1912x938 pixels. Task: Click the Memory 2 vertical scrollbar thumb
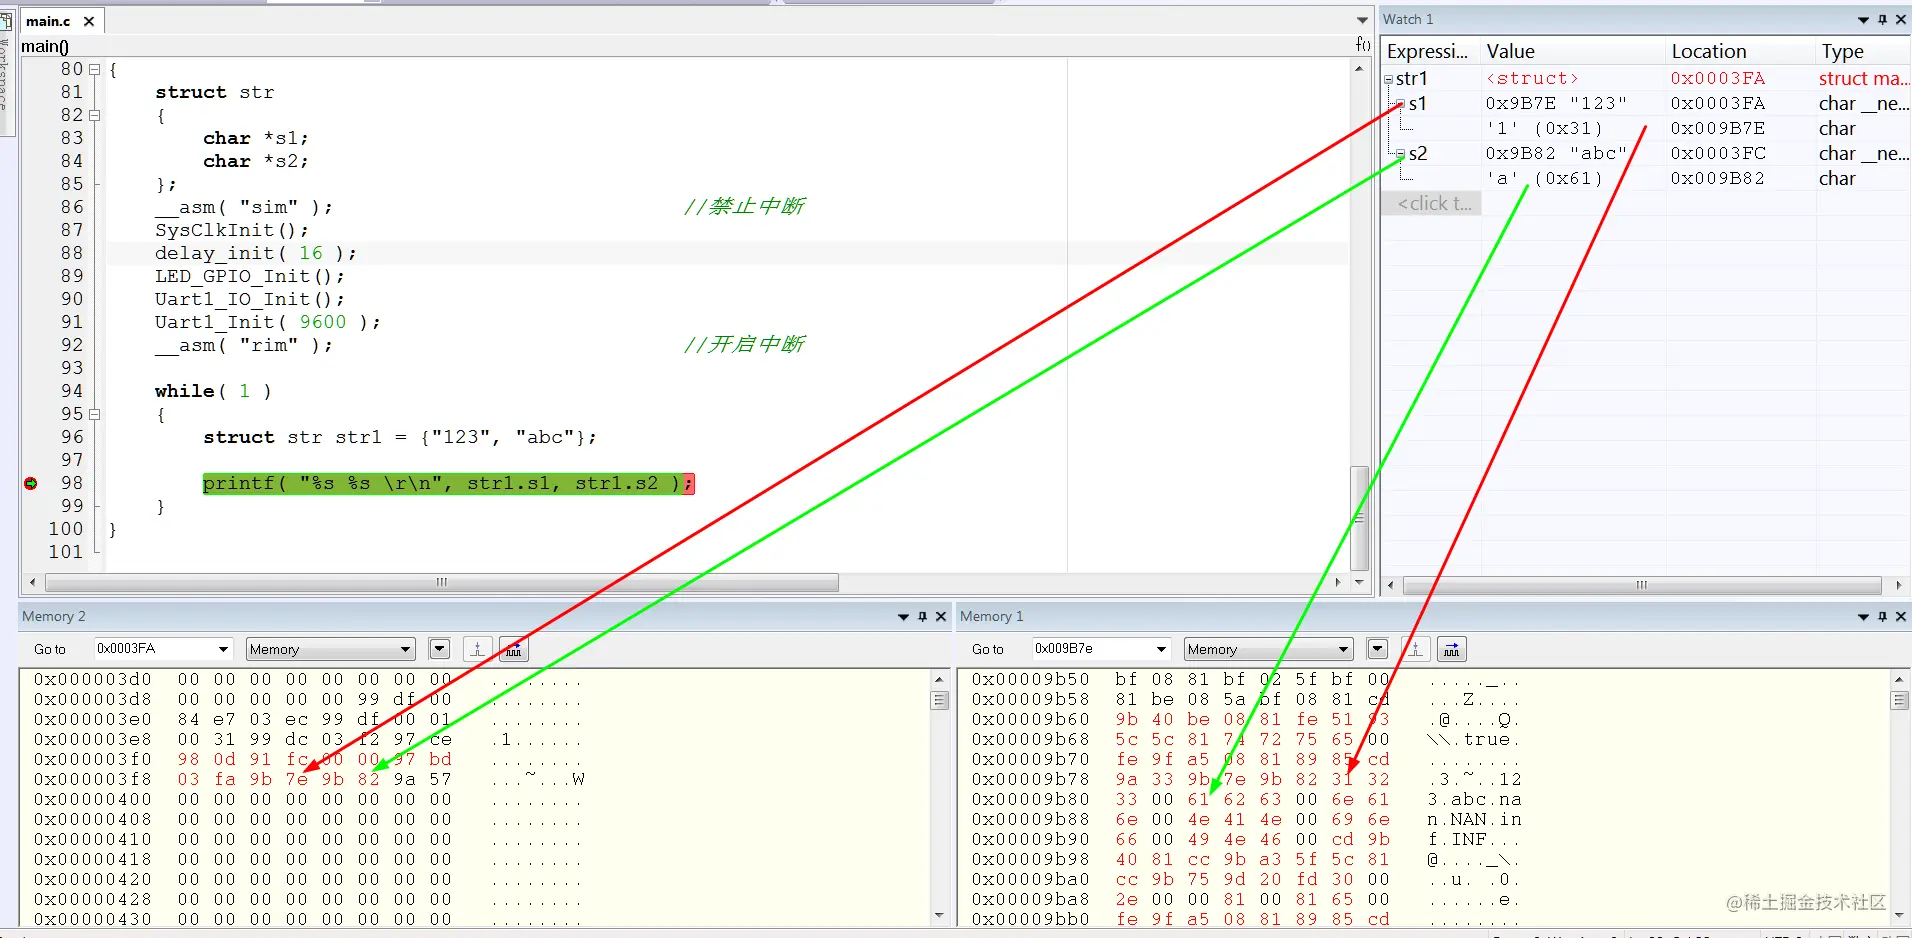tap(939, 700)
